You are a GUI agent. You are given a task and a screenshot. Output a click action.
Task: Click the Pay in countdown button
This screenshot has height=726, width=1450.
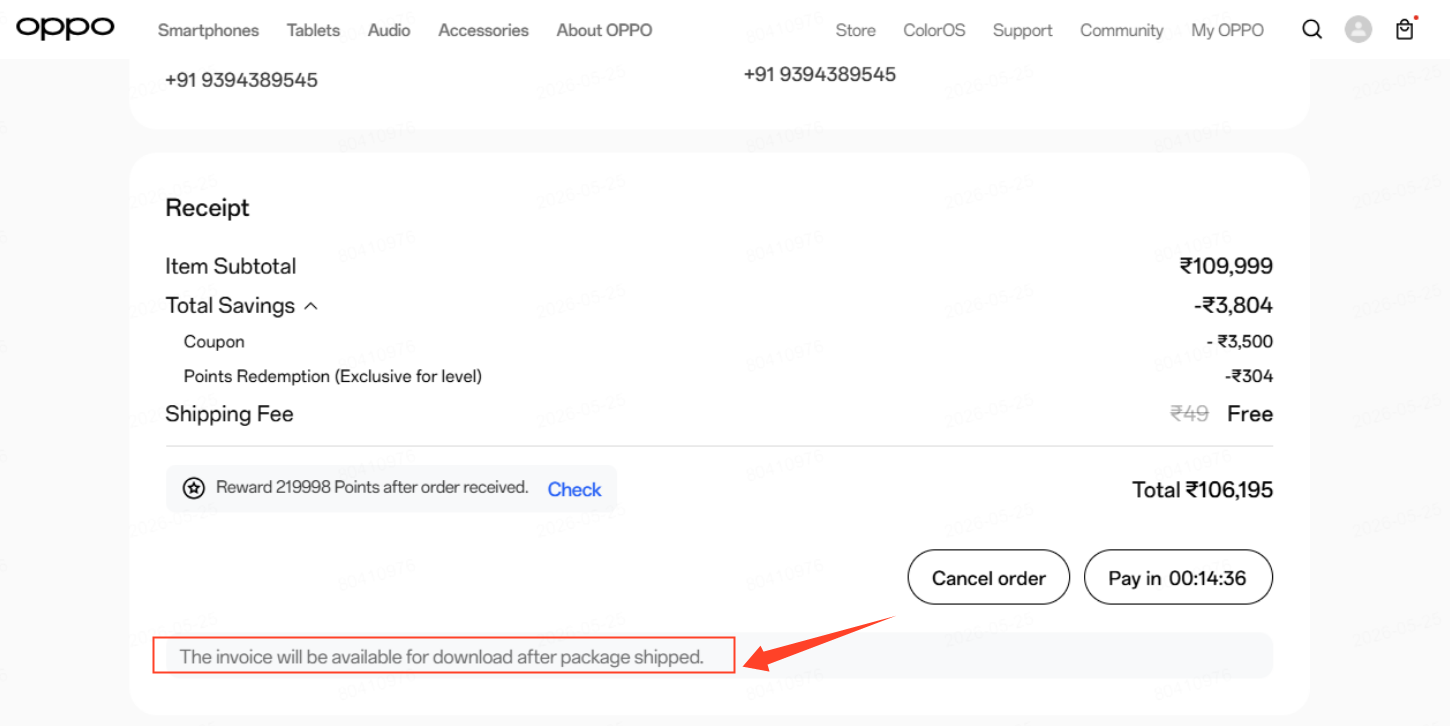(x=1178, y=577)
